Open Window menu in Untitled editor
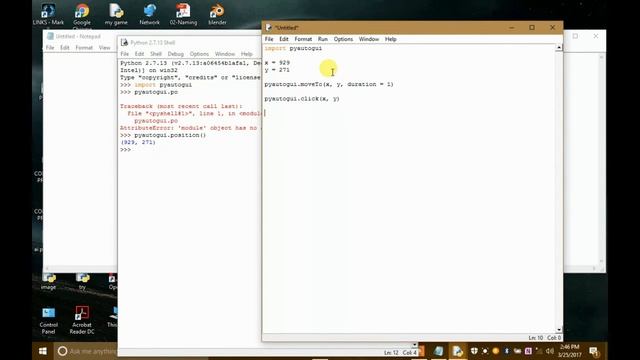The height and width of the screenshot is (360, 640). click(369, 39)
